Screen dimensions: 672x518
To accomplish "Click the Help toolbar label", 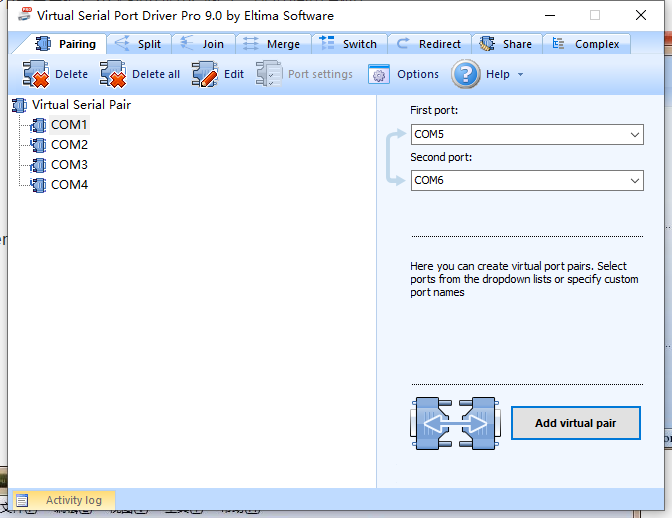I will pyautogui.click(x=498, y=74).
